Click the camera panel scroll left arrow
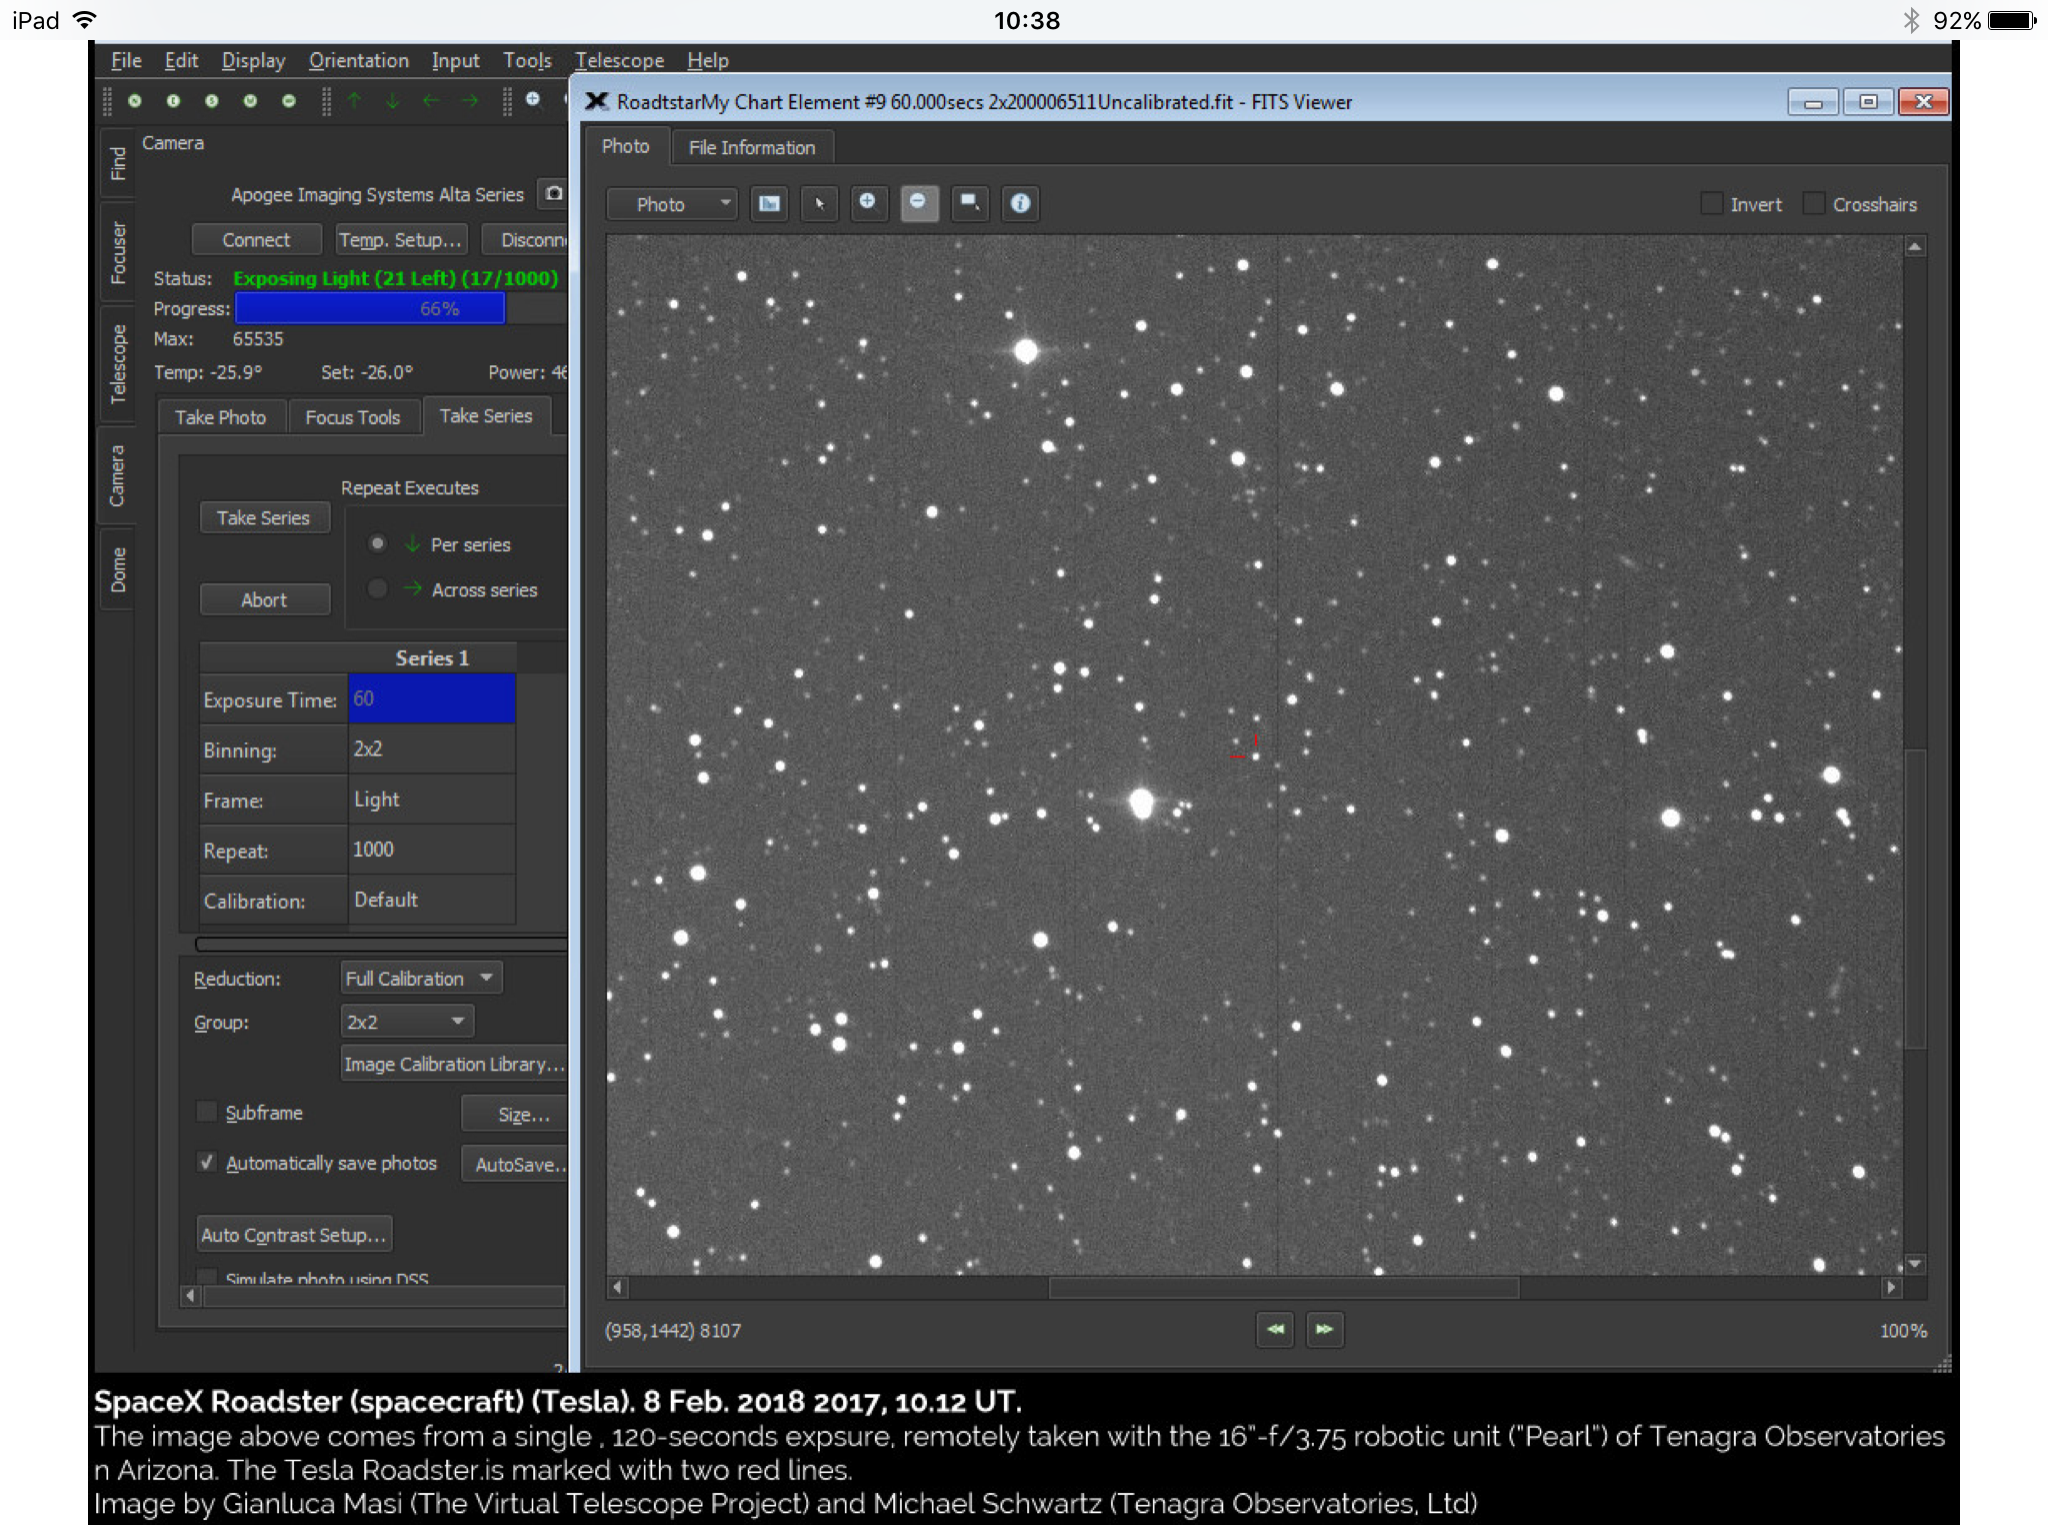This screenshot has height=1536, width=2048. [190, 1295]
